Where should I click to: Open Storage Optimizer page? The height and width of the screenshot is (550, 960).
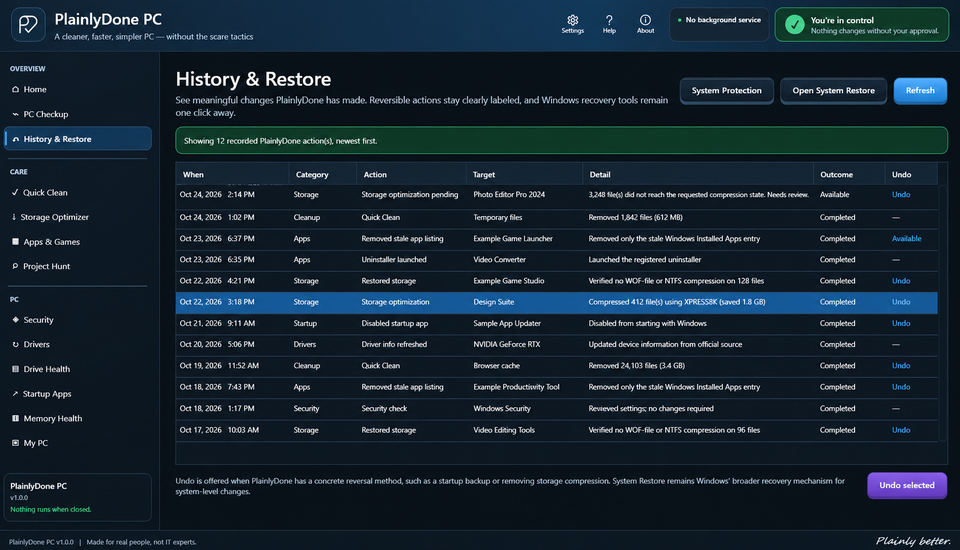point(78,217)
